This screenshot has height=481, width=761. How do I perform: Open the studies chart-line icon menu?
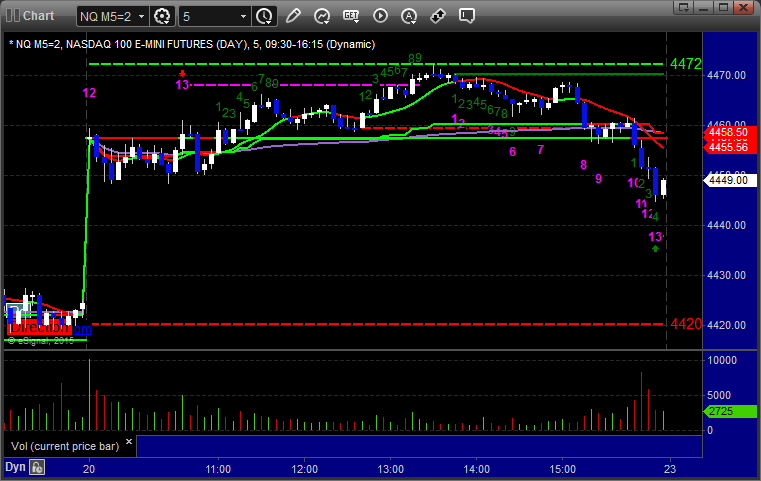[322, 16]
